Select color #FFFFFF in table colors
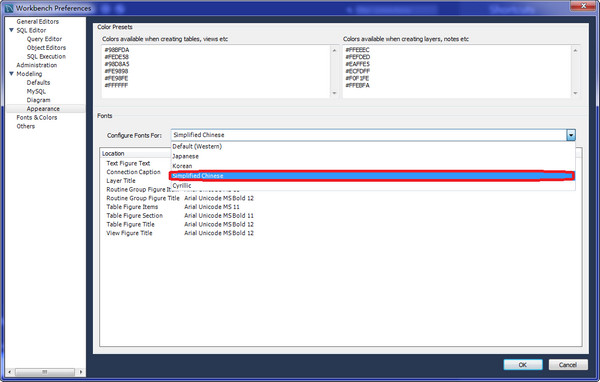The height and width of the screenshot is (382, 600). pos(116,85)
